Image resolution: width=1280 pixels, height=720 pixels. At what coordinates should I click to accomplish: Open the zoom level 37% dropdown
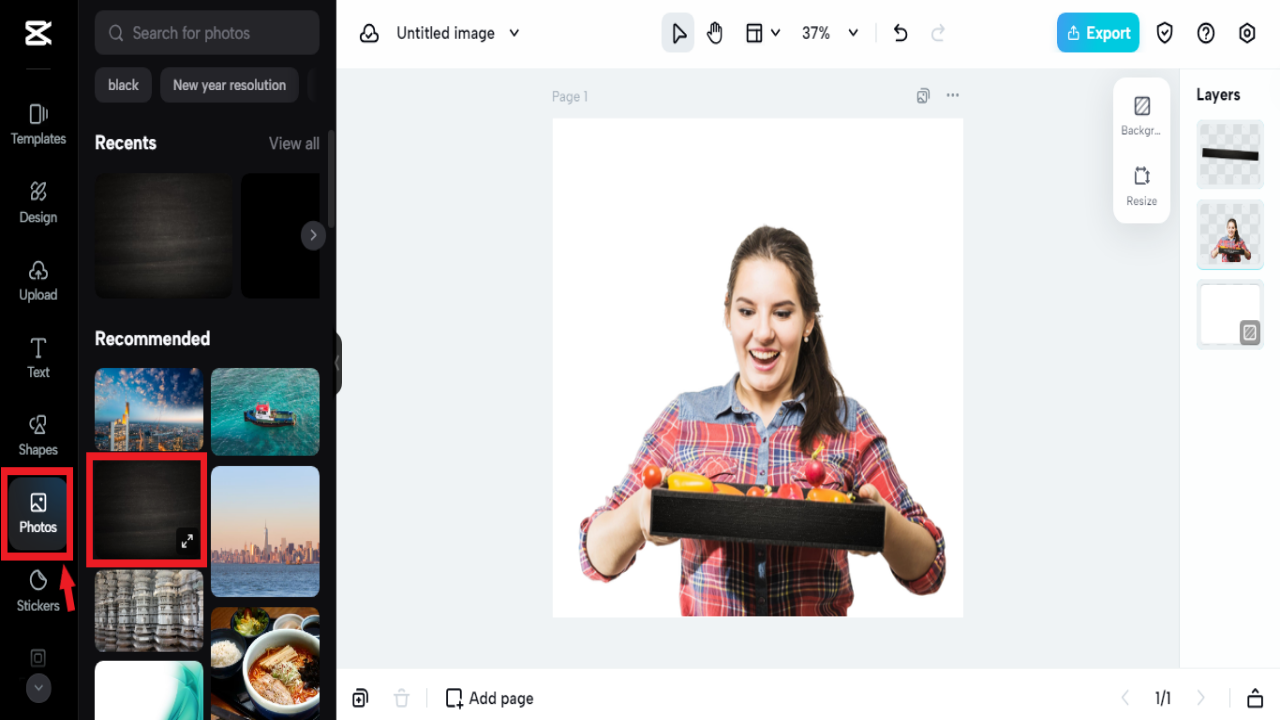pyautogui.click(x=828, y=32)
